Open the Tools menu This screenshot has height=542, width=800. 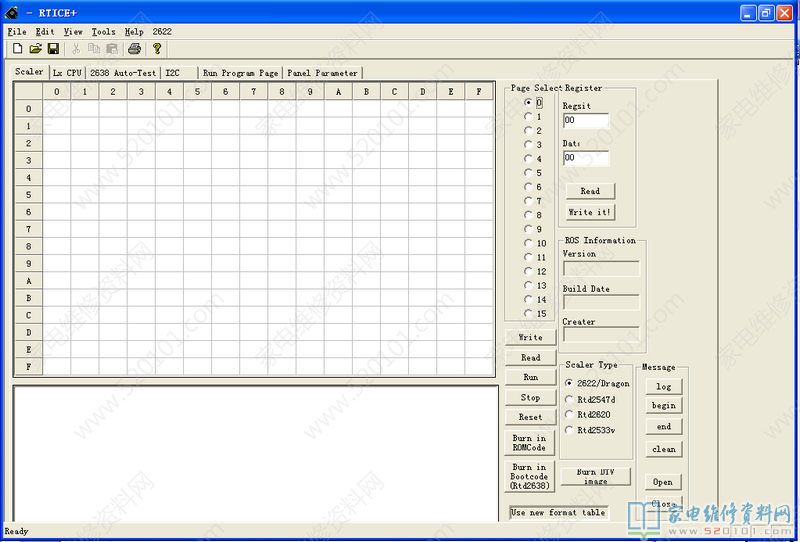coord(103,32)
